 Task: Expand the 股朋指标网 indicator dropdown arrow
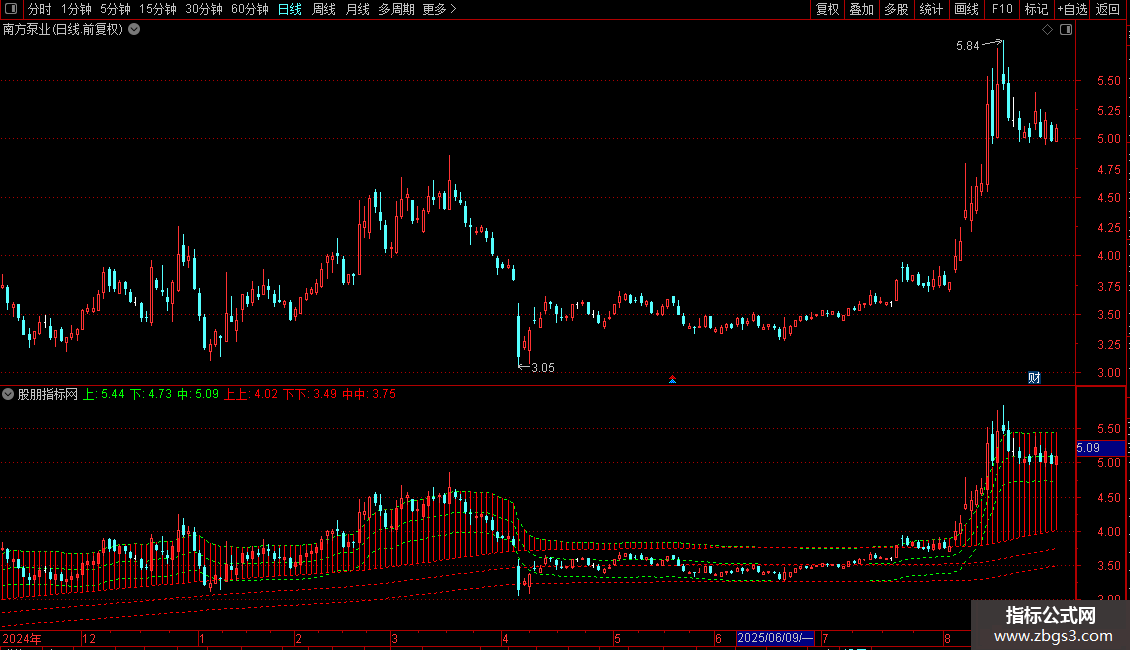pyautogui.click(x=8, y=394)
